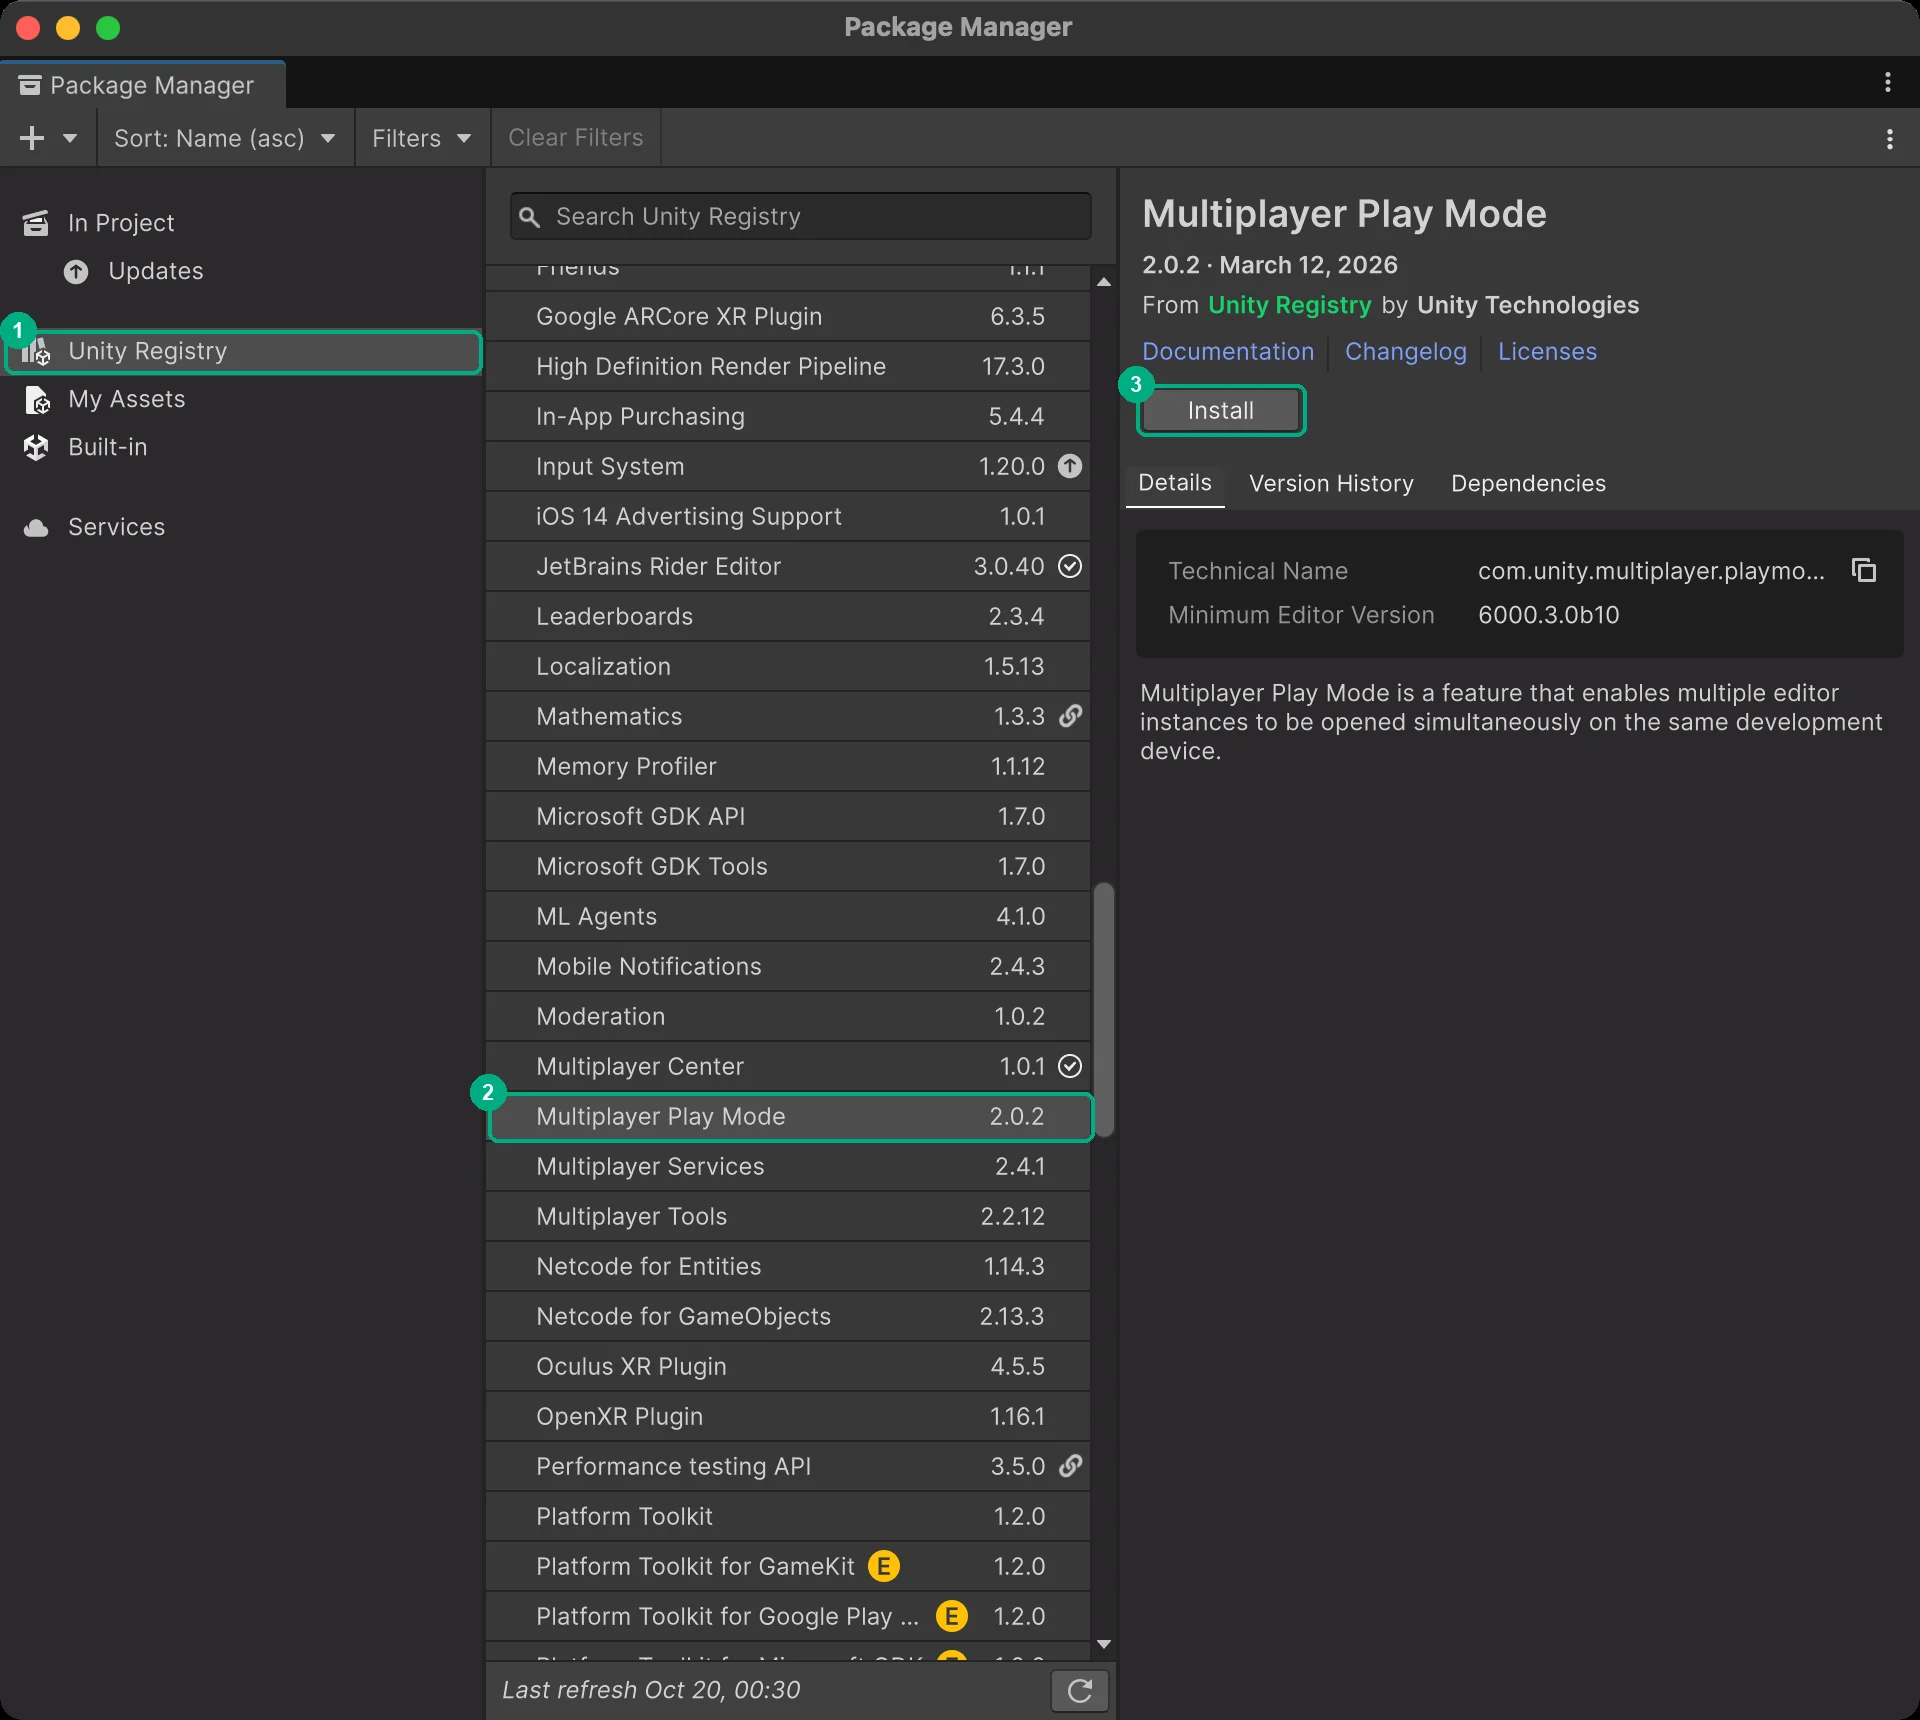Open the add package dropdown arrow
Viewport: 1920px width, 1720px height.
[70, 138]
